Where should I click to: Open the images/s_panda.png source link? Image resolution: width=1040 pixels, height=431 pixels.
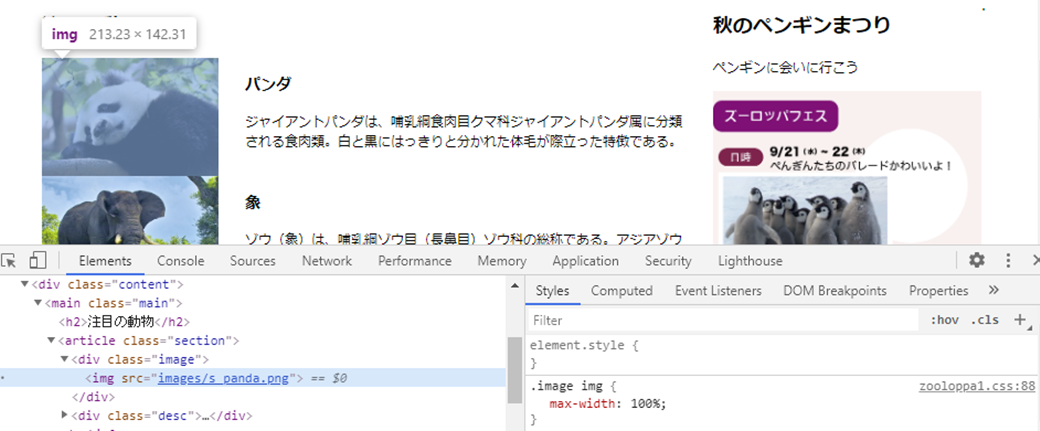click(x=224, y=379)
